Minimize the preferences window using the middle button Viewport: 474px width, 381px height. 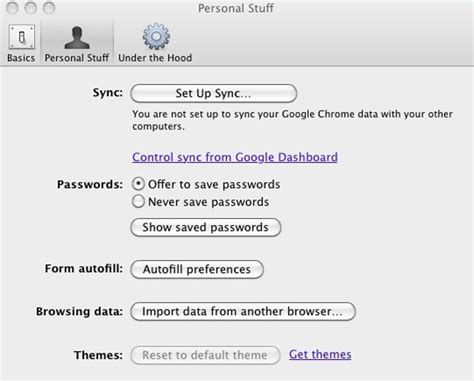(x=31, y=8)
